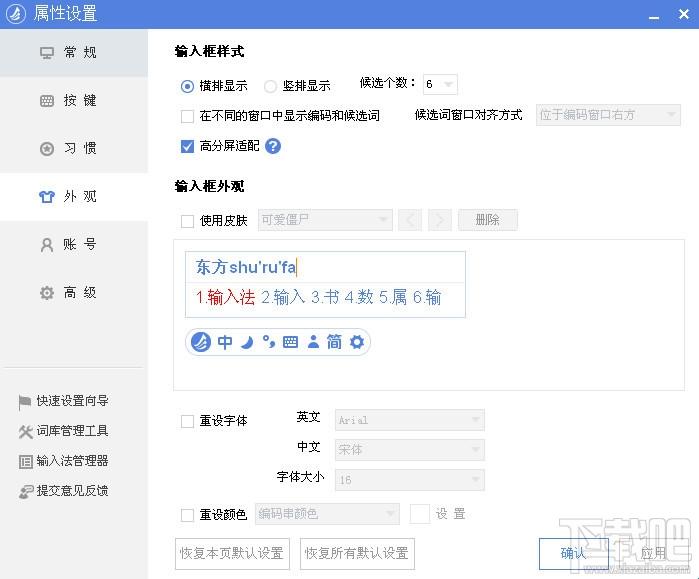Enable 重设字体 reset font checkbox
699x579 pixels.
tap(187, 421)
